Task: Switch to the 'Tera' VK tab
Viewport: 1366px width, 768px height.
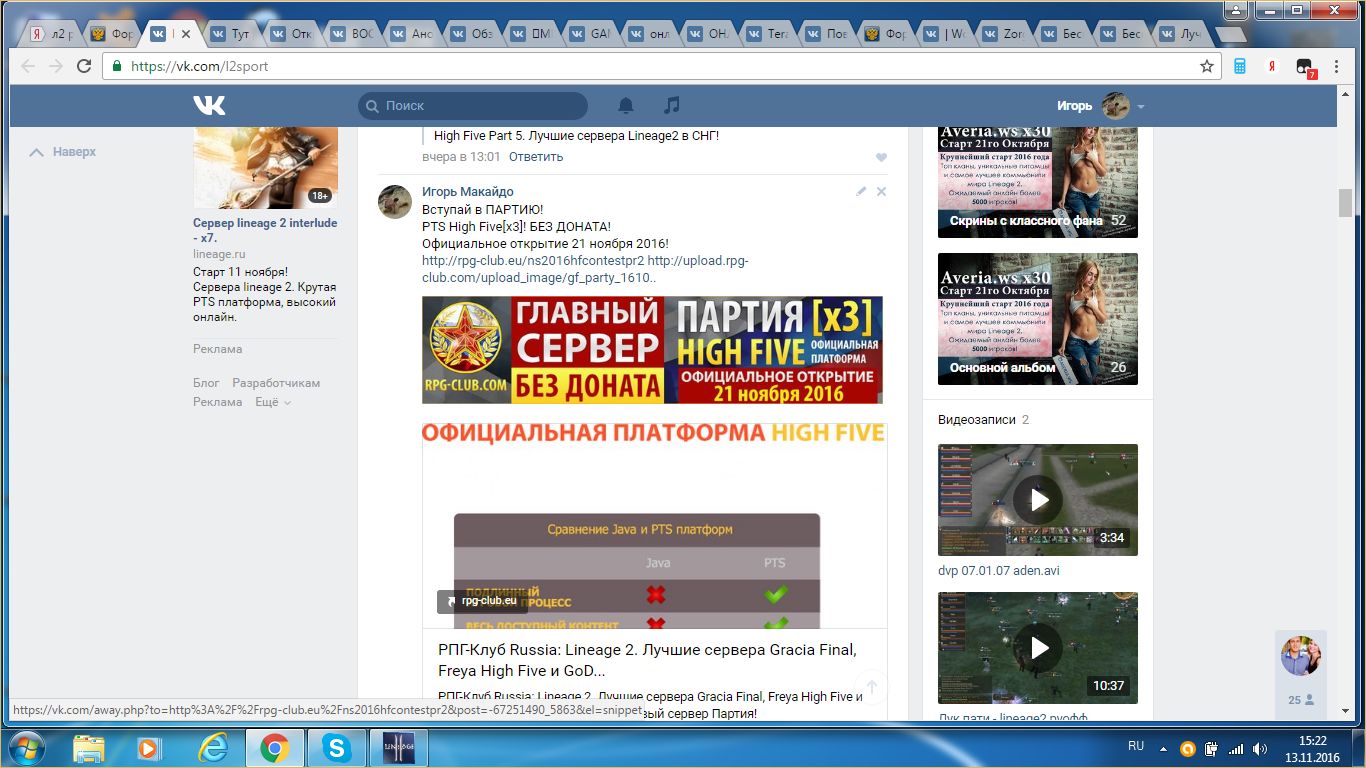Action: click(770, 34)
